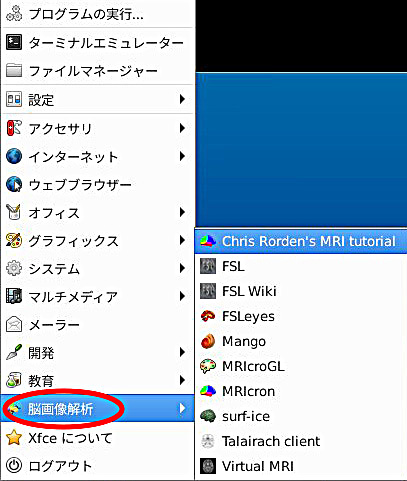
Task: Open Virtual MRI using its icon
Action: [x=208, y=466]
